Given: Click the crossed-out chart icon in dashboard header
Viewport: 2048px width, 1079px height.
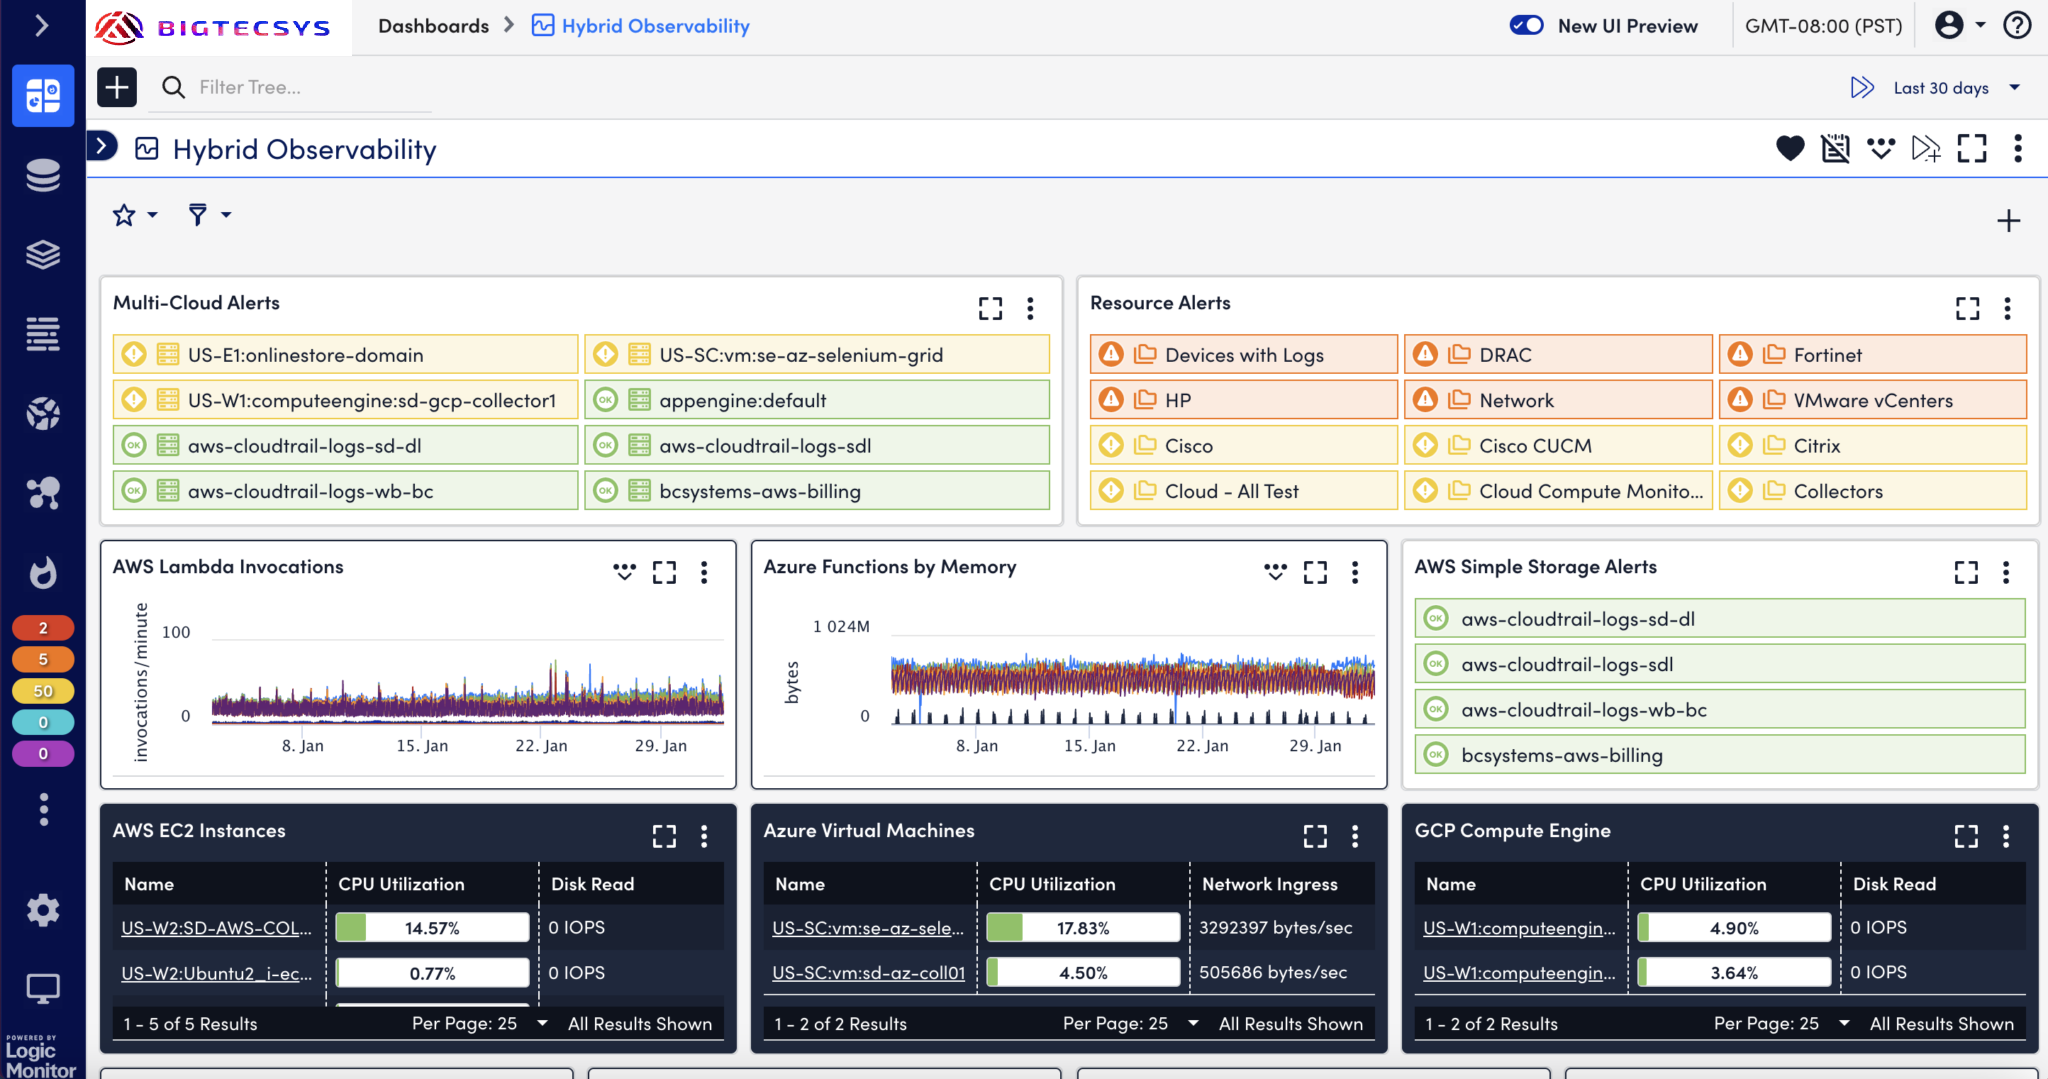Looking at the screenshot, I should coord(1836,149).
